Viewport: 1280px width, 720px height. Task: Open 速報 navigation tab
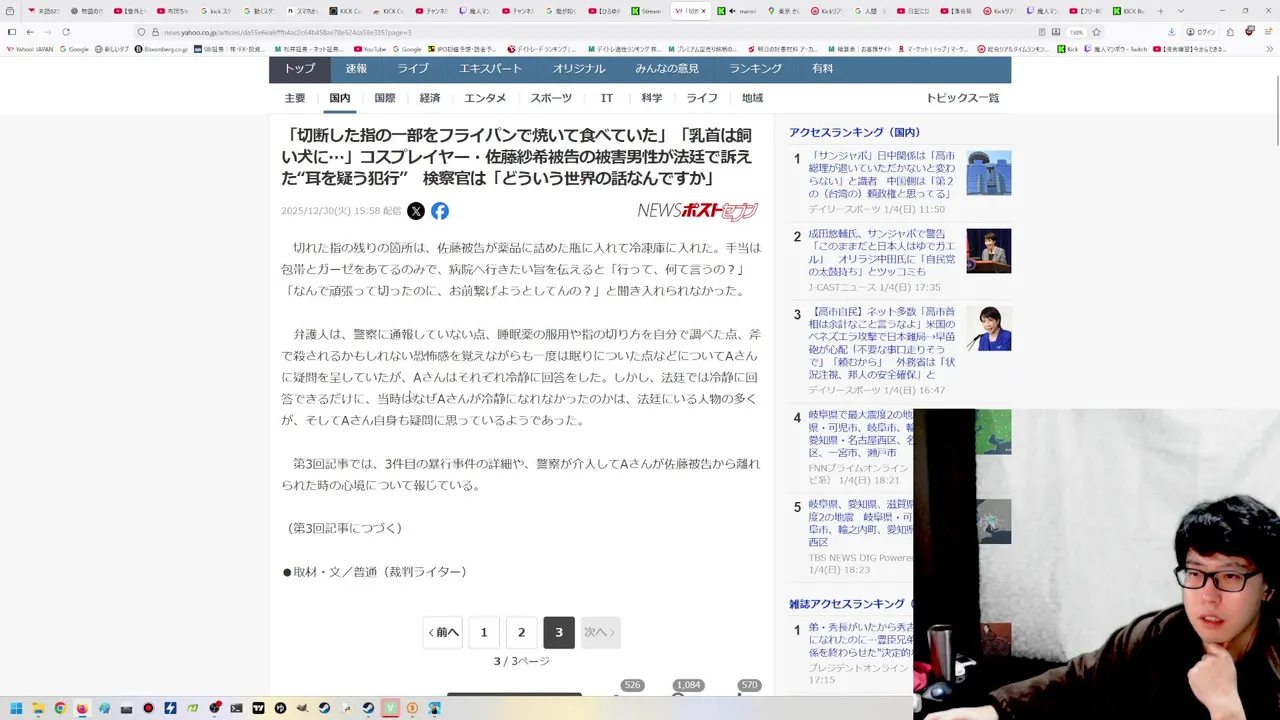(x=356, y=69)
